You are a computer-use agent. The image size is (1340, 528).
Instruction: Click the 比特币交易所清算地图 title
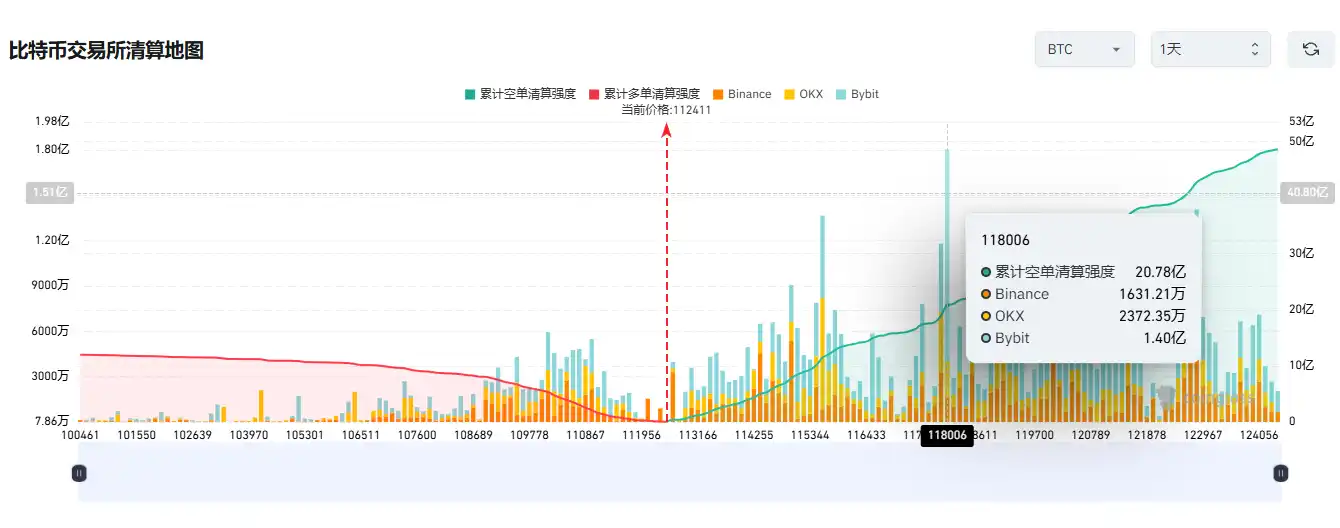(106, 50)
